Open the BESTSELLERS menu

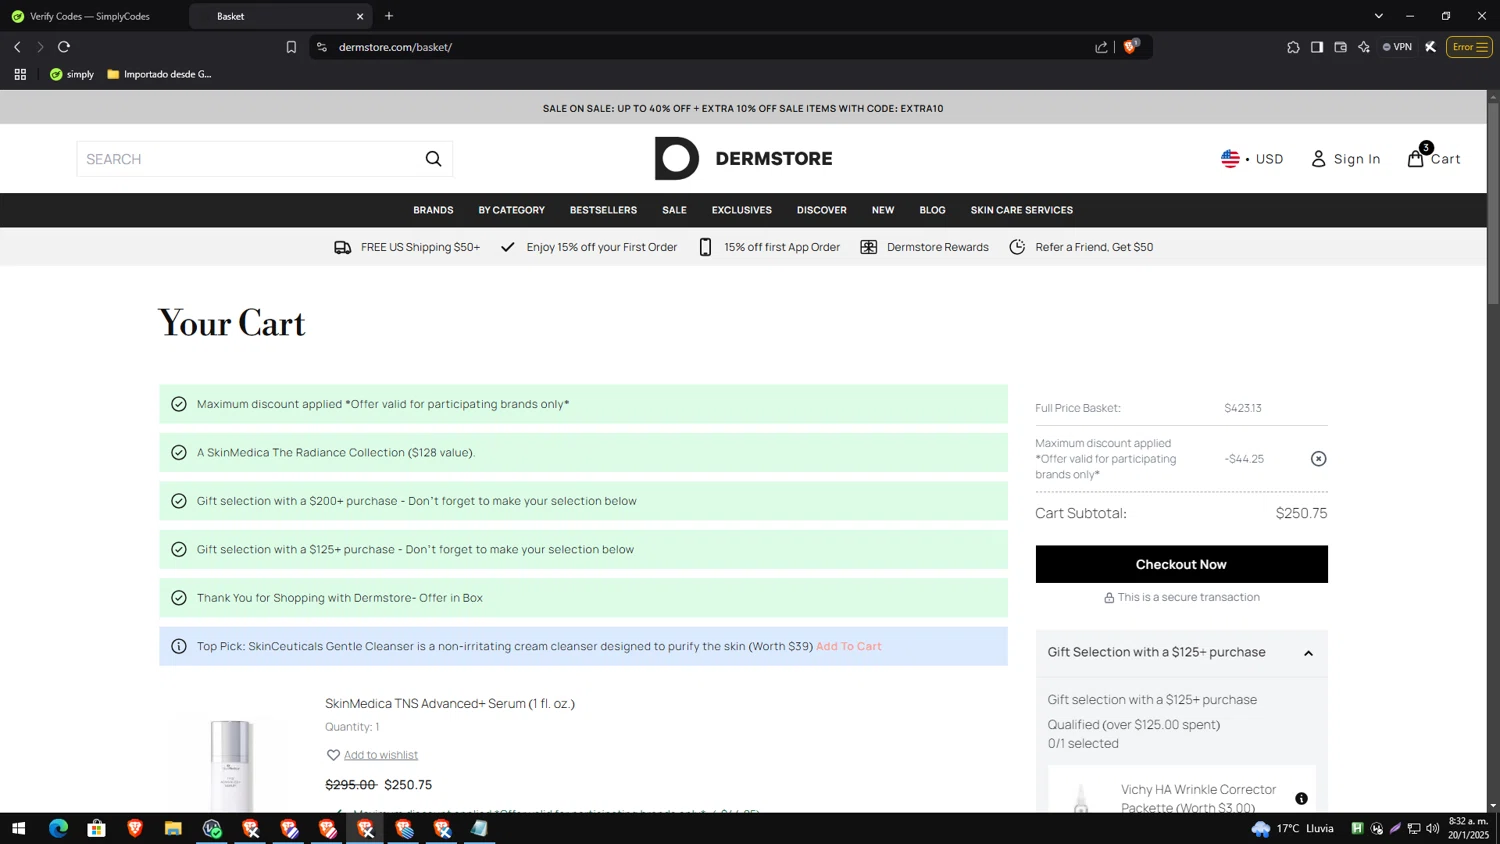603,210
